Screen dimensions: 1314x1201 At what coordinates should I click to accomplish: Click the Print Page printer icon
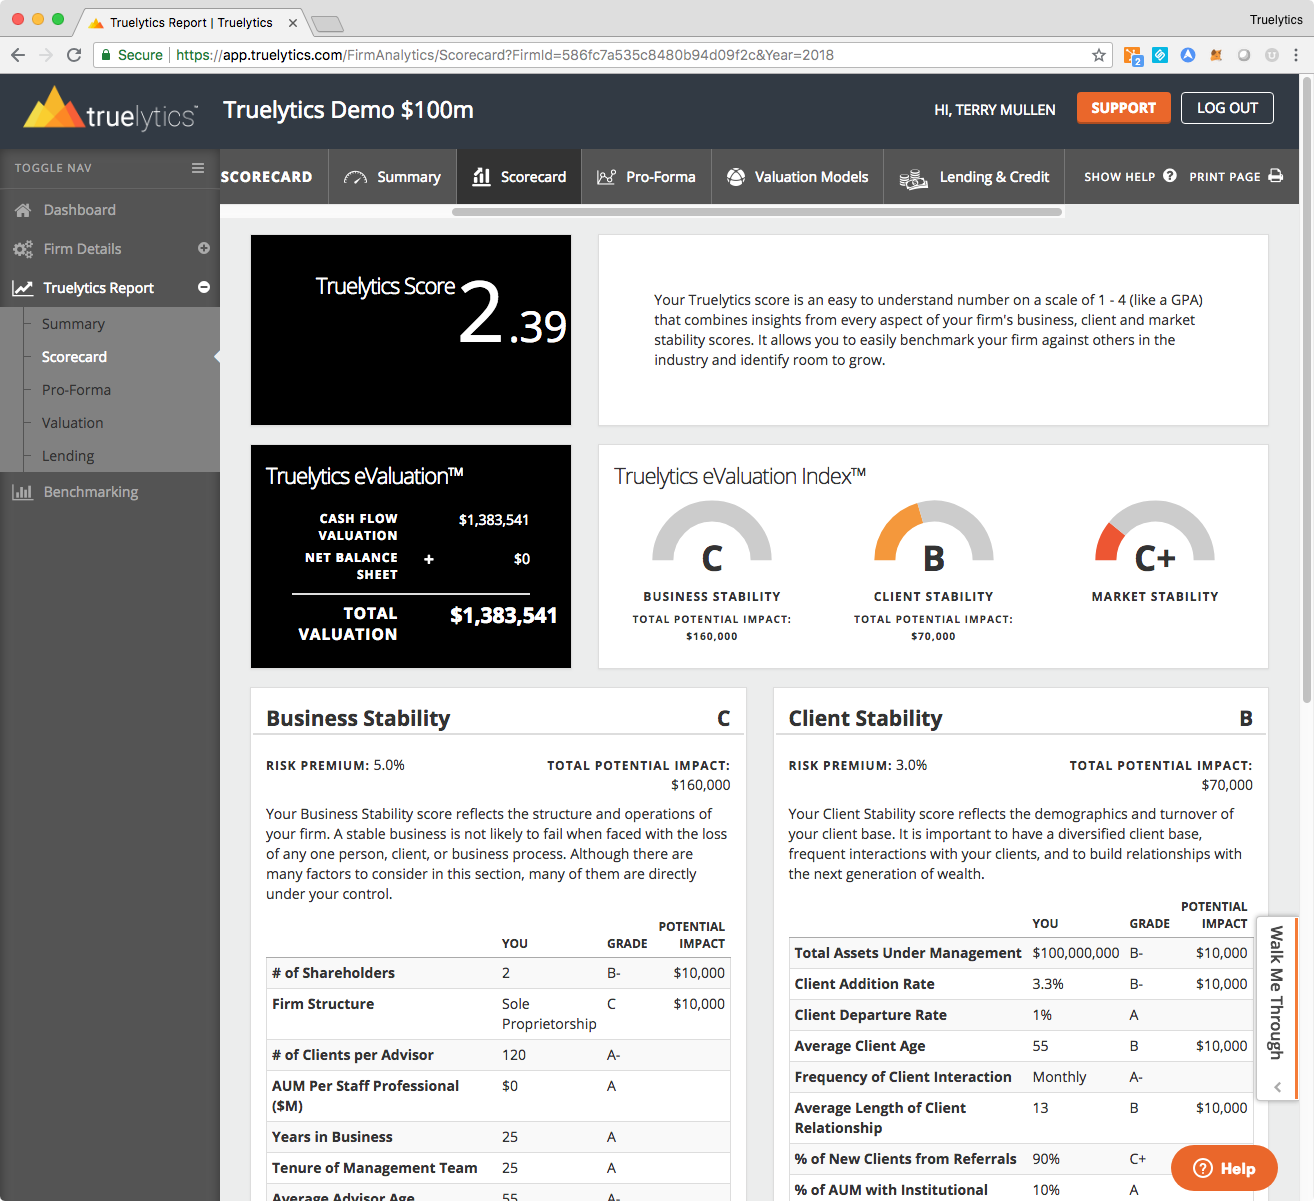(1276, 176)
